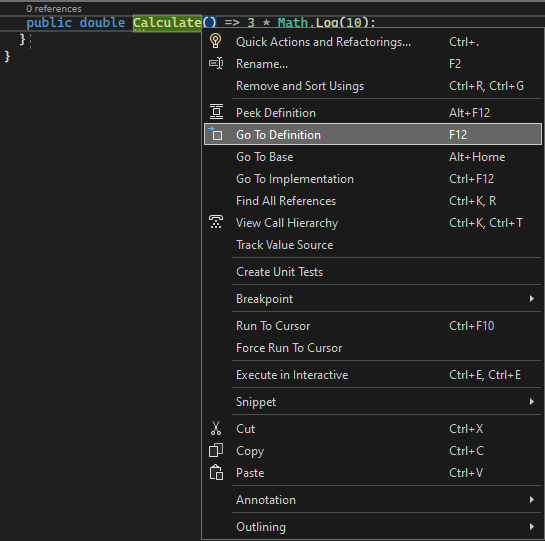Click the Go To Definition icon
The image size is (545, 541).
[x=215, y=134]
